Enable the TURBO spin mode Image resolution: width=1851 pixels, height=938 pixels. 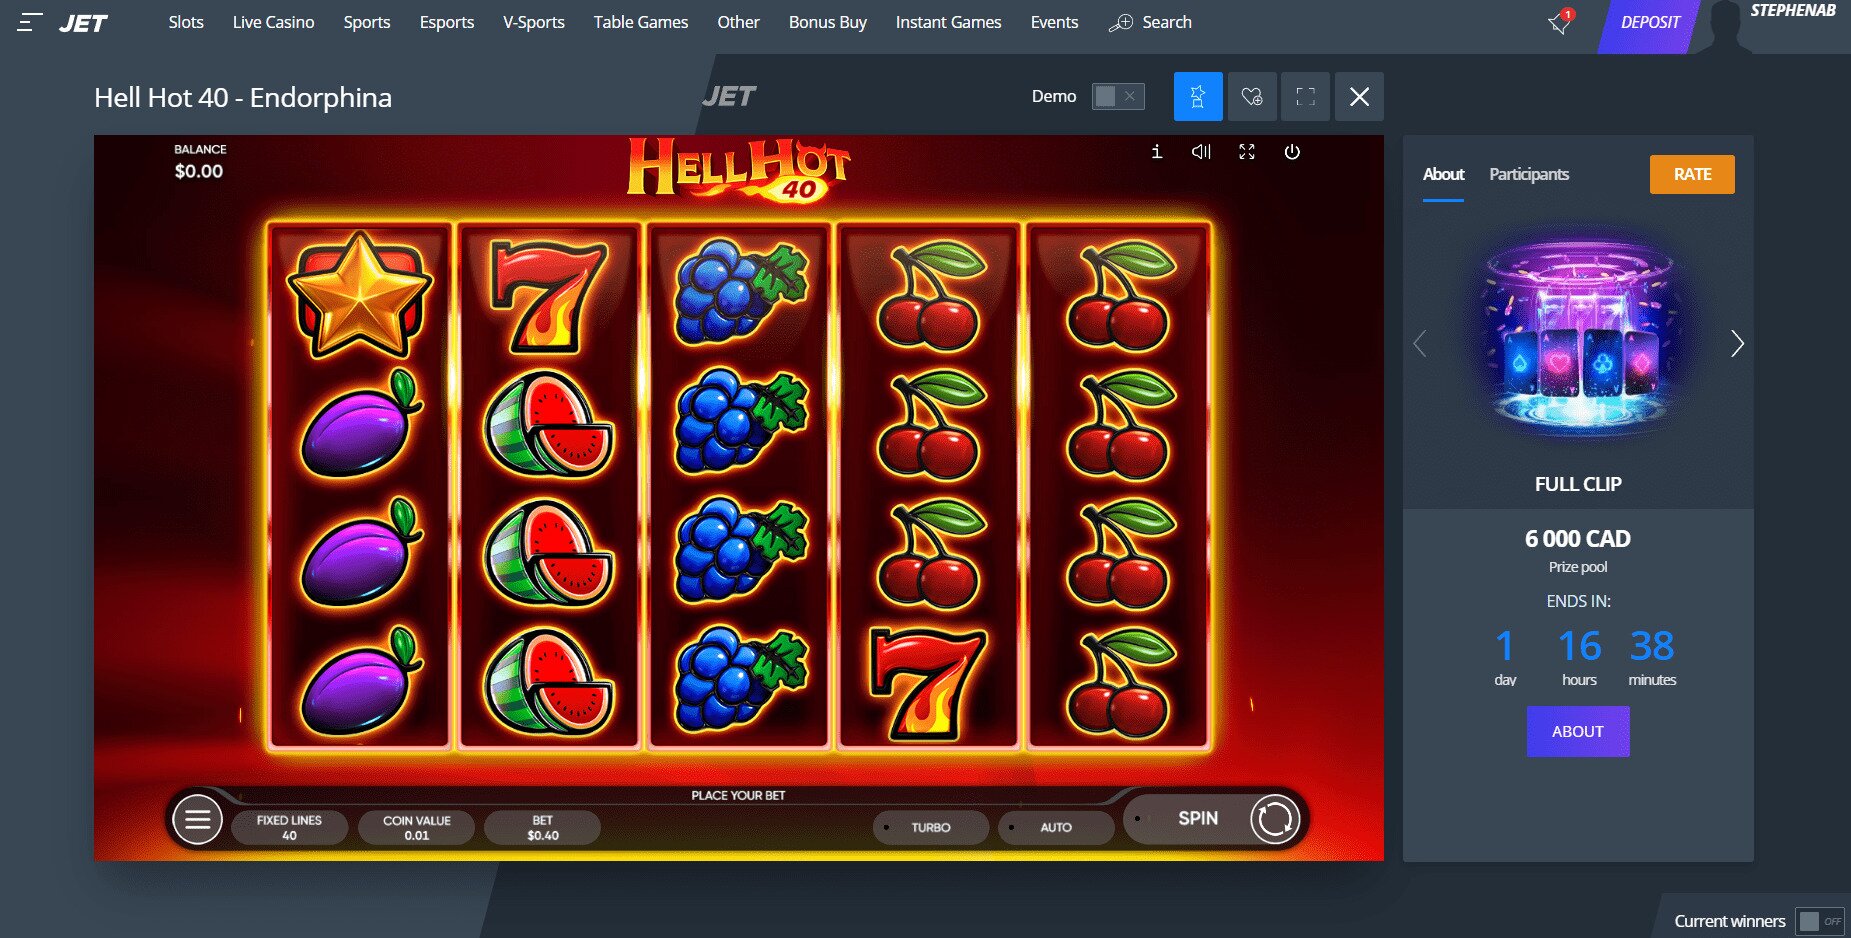coord(931,828)
